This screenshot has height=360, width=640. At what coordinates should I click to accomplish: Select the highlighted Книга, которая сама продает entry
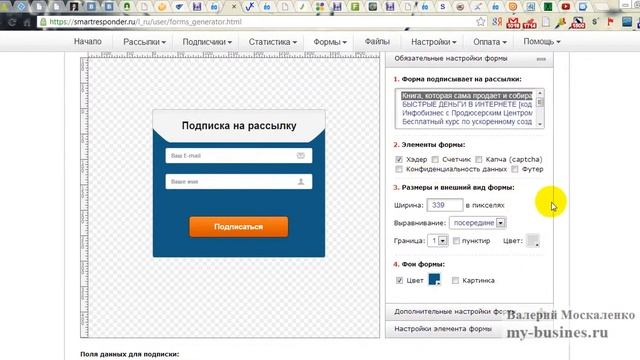click(x=467, y=96)
